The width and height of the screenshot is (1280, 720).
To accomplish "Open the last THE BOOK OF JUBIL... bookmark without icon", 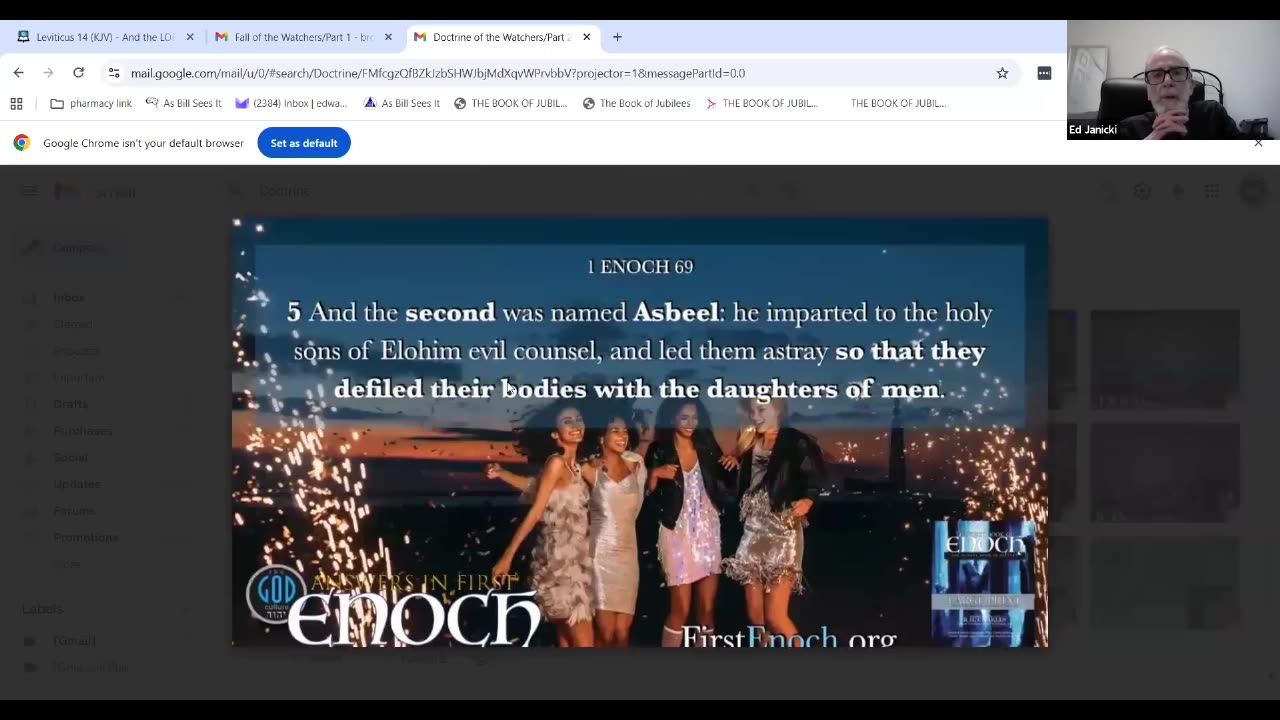I will tap(898, 103).
